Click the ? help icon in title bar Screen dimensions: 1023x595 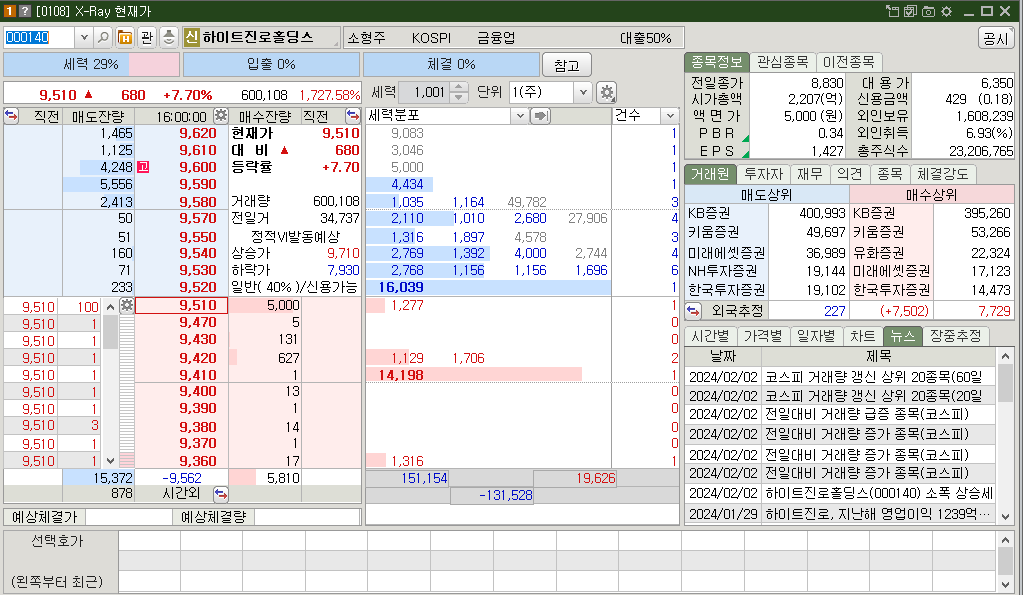click(x=25, y=11)
